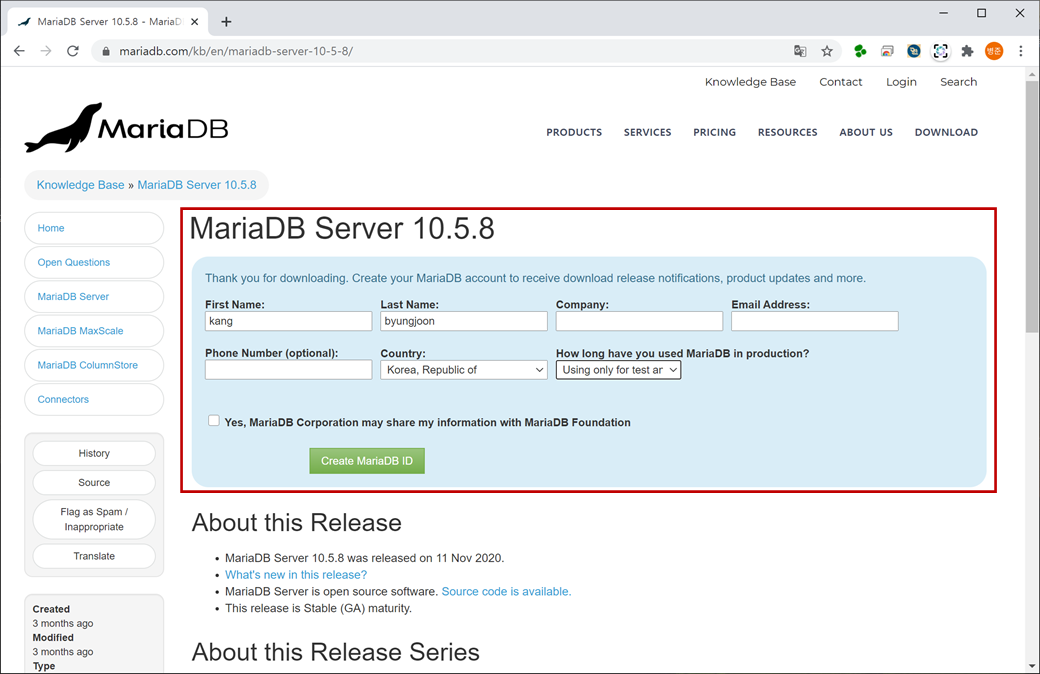Image resolution: width=1040 pixels, height=674 pixels.
Task: Reload the MariaDB page
Action: click(73, 51)
